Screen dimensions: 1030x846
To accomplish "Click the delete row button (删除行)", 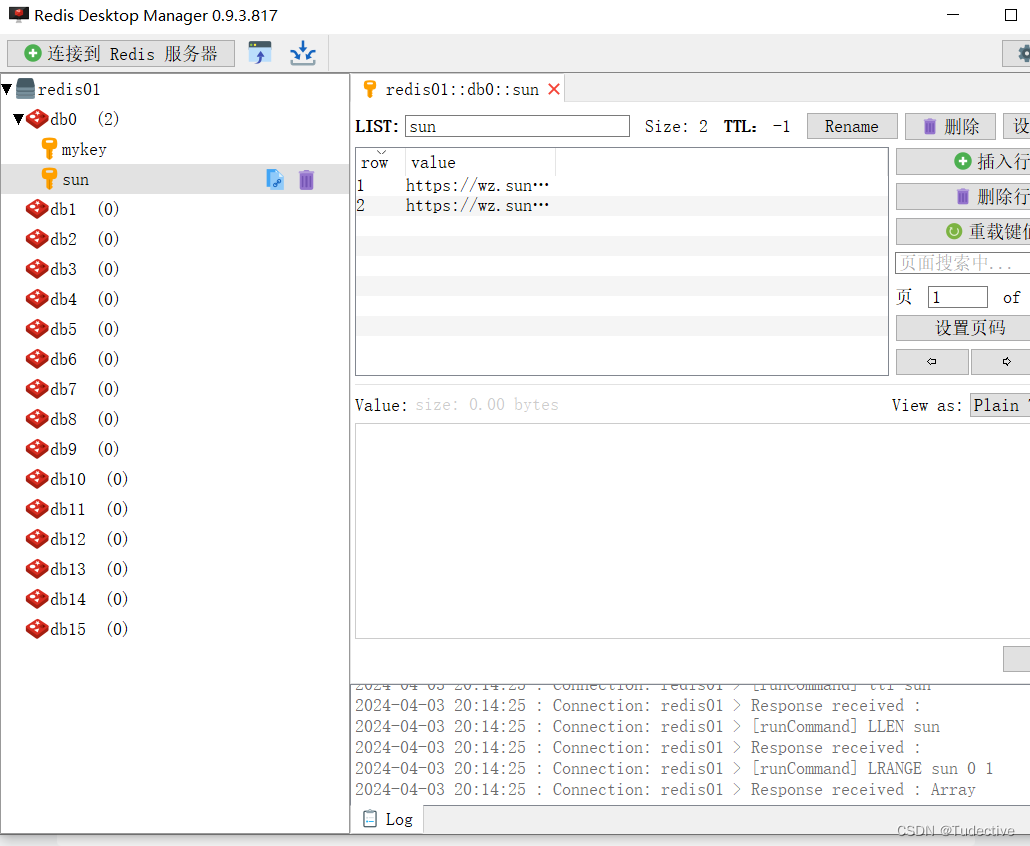I will click(x=963, y=196).
